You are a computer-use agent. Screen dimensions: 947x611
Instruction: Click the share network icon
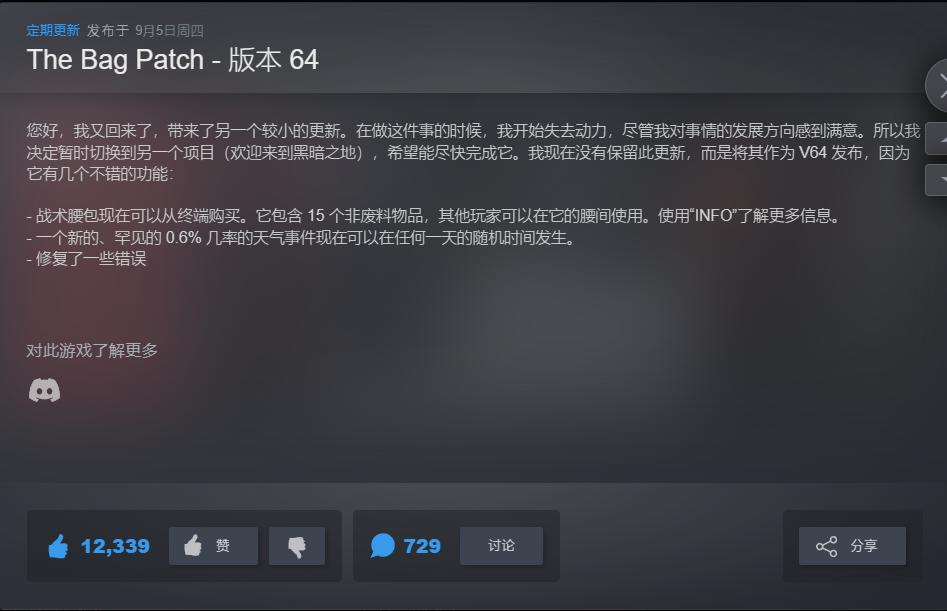coord(826,546)
